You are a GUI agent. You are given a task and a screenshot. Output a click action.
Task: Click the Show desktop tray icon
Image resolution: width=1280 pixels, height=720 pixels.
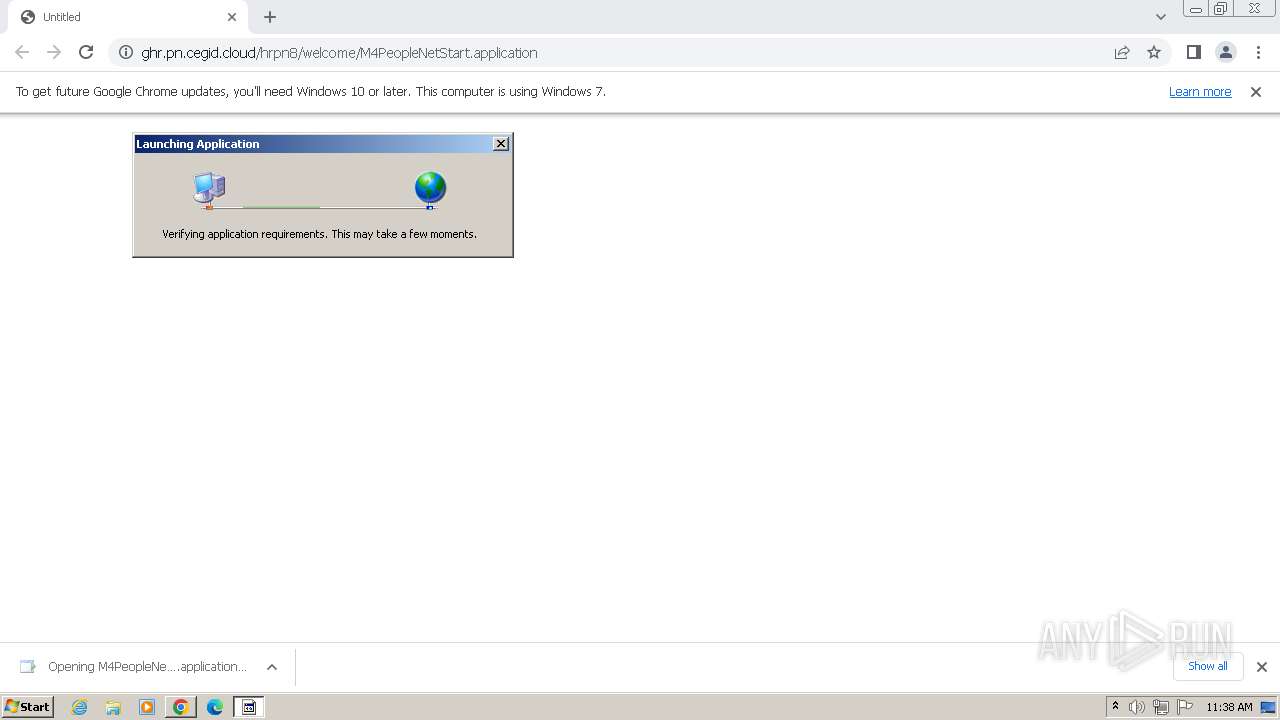[1268, 707]
